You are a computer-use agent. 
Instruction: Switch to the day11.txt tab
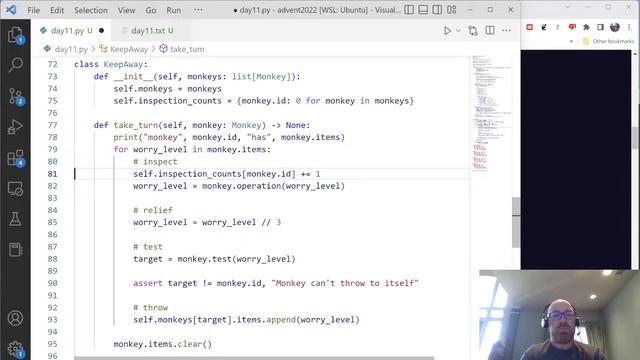coord(152,31)
